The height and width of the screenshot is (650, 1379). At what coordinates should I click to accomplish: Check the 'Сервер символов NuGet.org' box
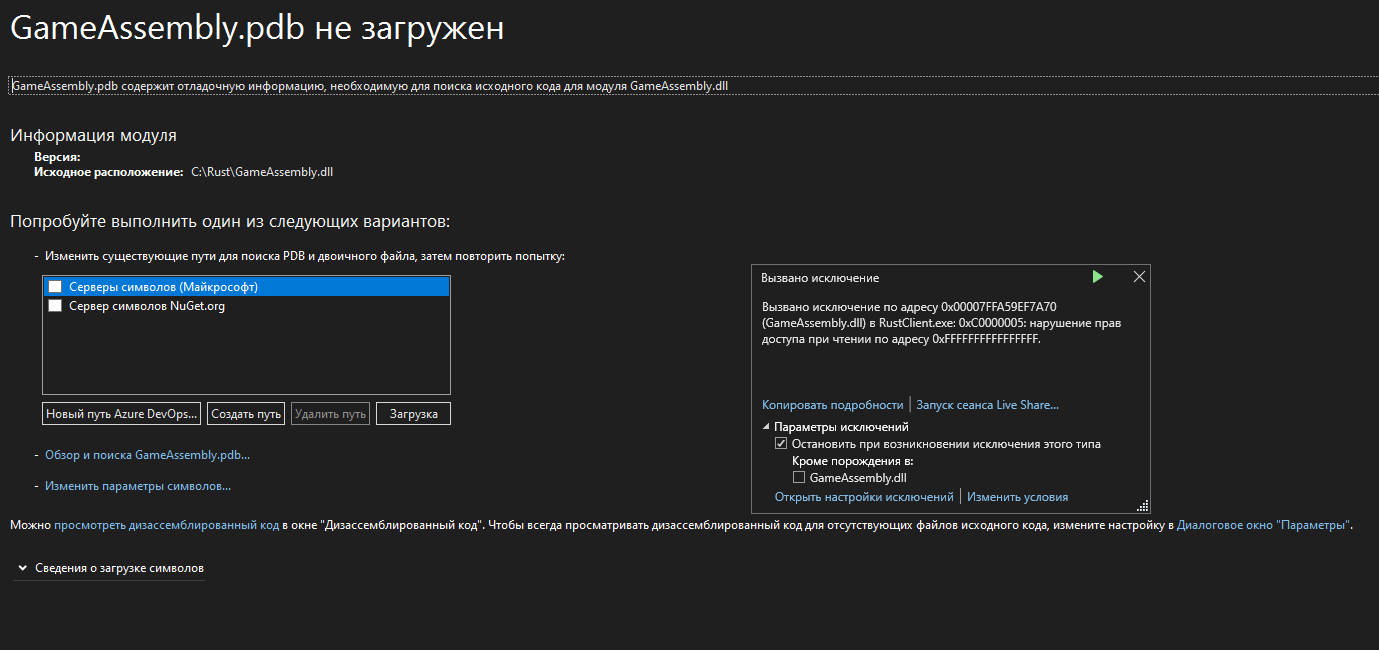[55, 306]
